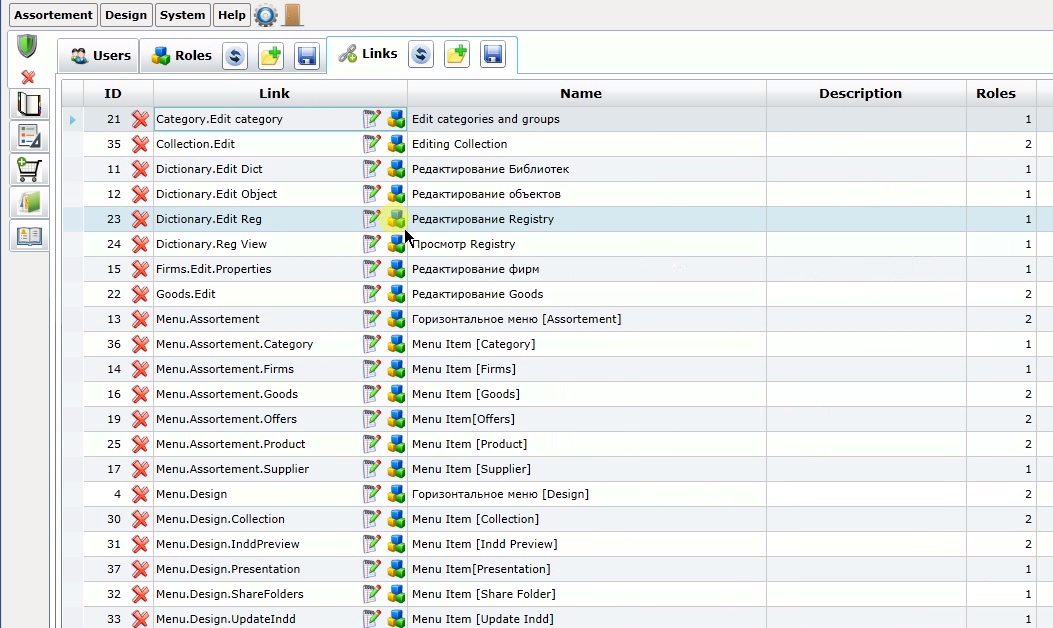Refresh the Roles tab list
This screenshot has height=628, width=1053.
pyautogui.click(x=235, y=56)
